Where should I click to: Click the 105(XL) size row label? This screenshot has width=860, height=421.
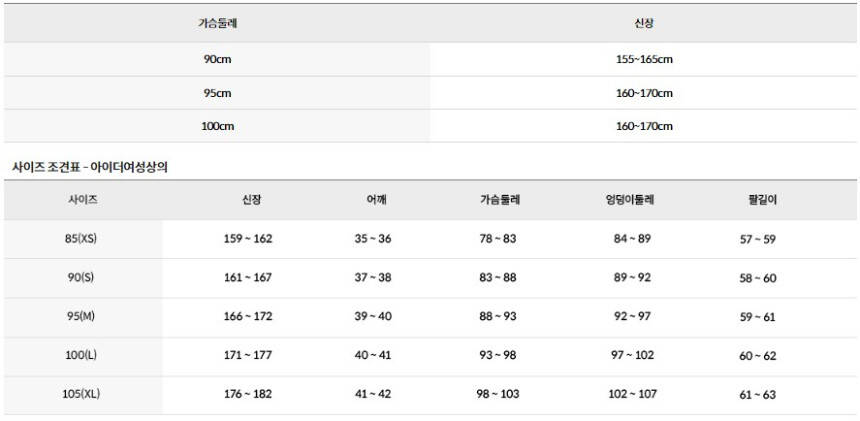(82, 394)
